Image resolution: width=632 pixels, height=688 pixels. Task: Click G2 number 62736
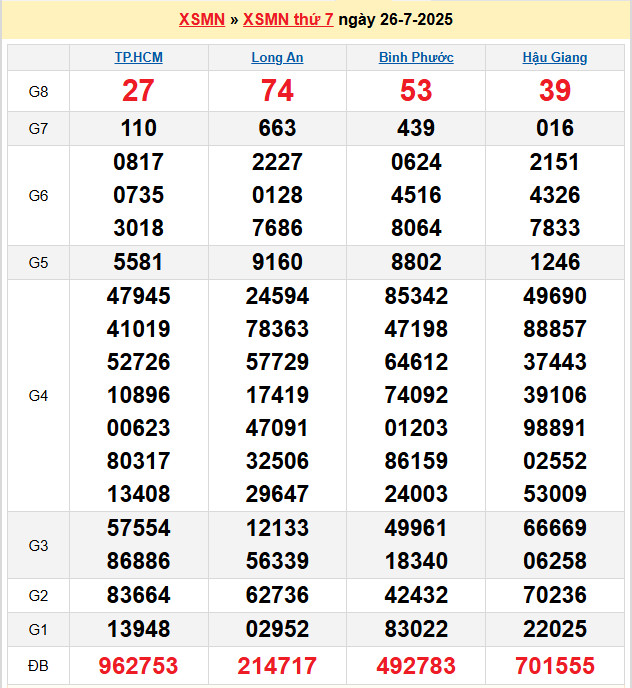pyautogui.click(x=277, y=595)
